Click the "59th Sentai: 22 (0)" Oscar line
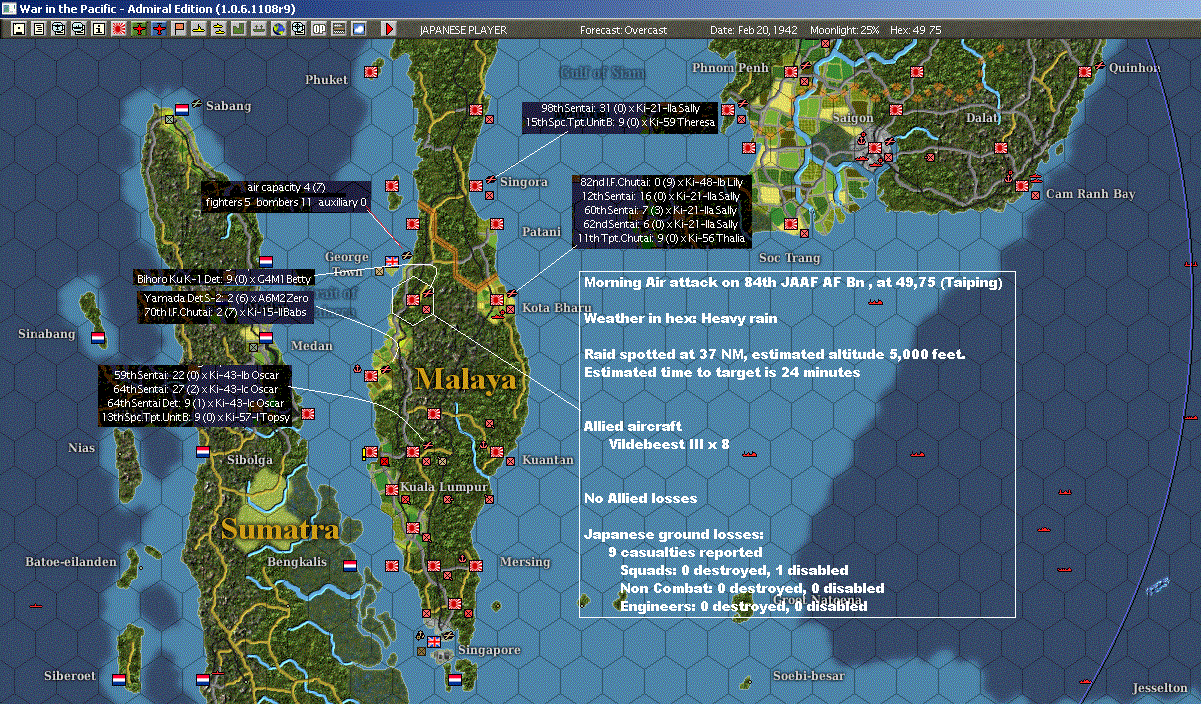 pos(196,375)
